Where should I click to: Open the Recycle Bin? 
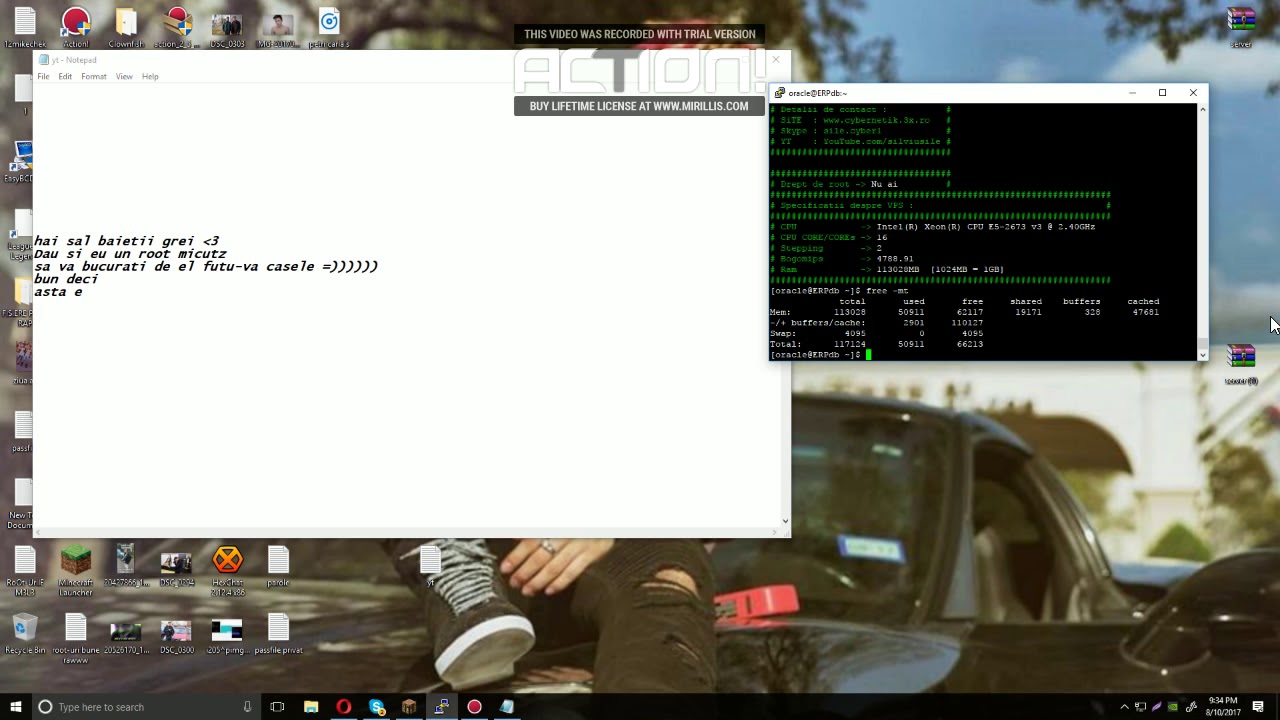[25, 634]
